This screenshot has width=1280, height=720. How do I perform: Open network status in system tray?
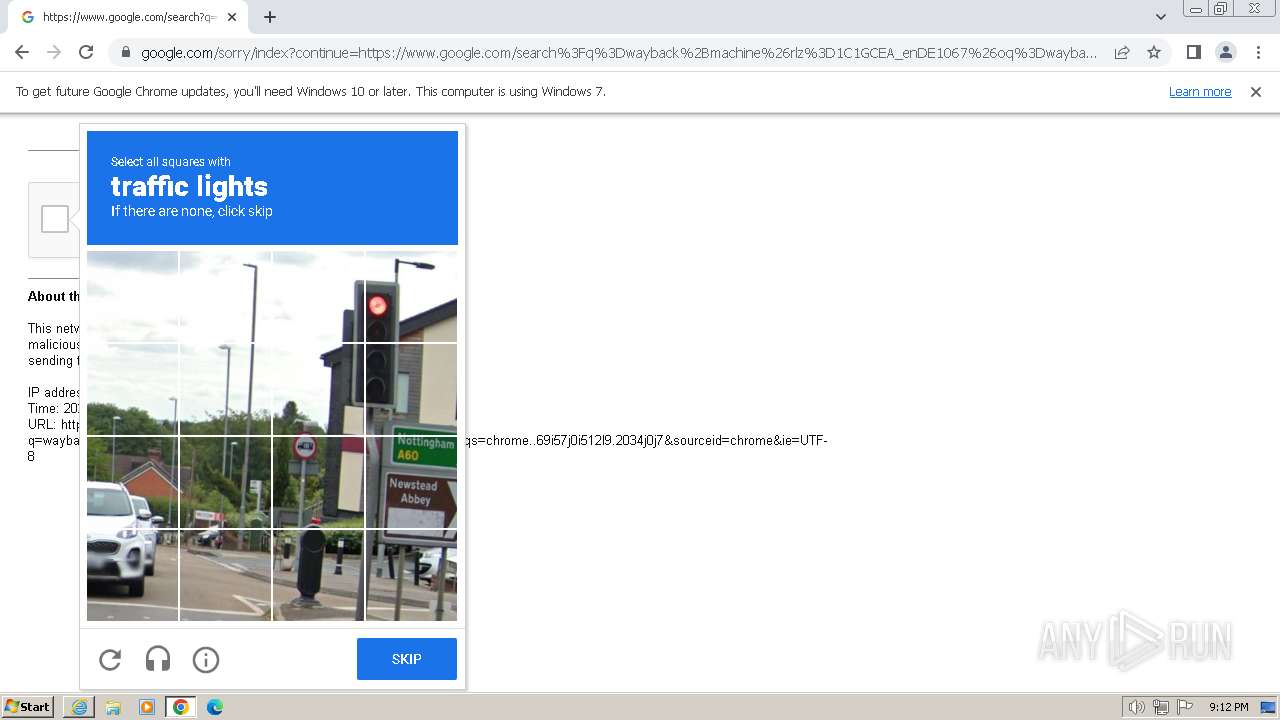pyautogui.click(x=1161, y=707)
